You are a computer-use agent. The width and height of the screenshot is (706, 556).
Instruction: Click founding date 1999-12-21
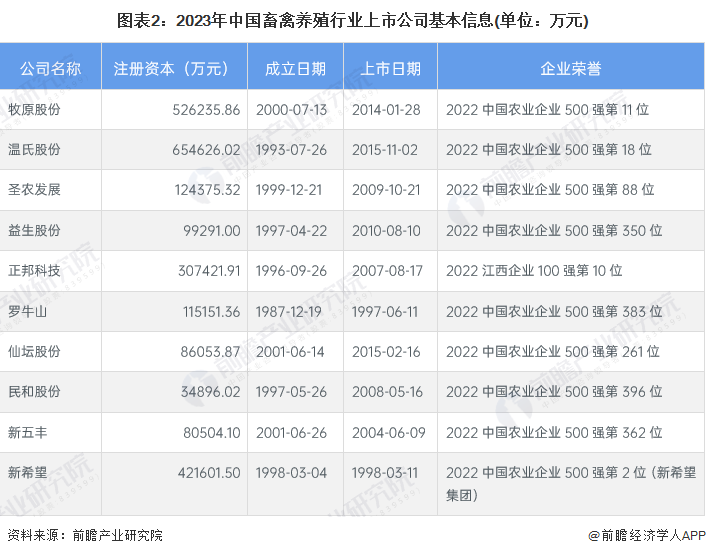click(289, 190)
